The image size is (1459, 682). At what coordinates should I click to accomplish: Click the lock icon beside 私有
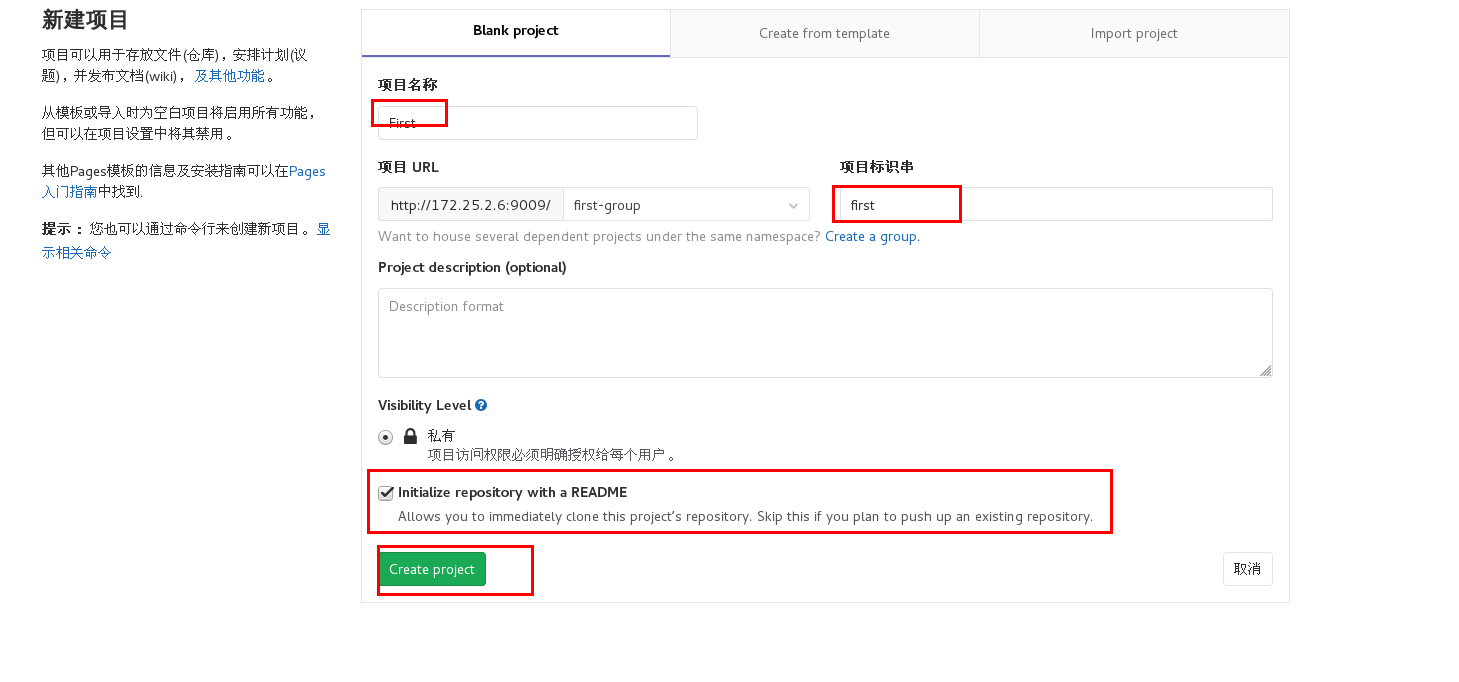(x=410, y=437)
